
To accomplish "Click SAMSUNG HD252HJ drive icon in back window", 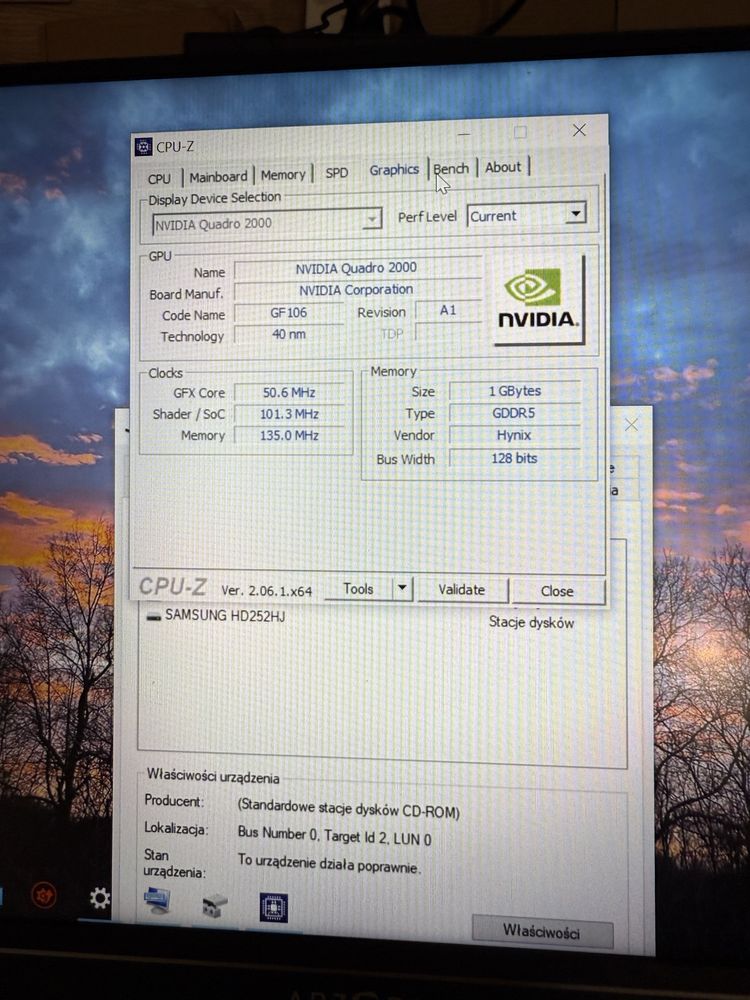I will pyautogui.click(x=153, y=616).
